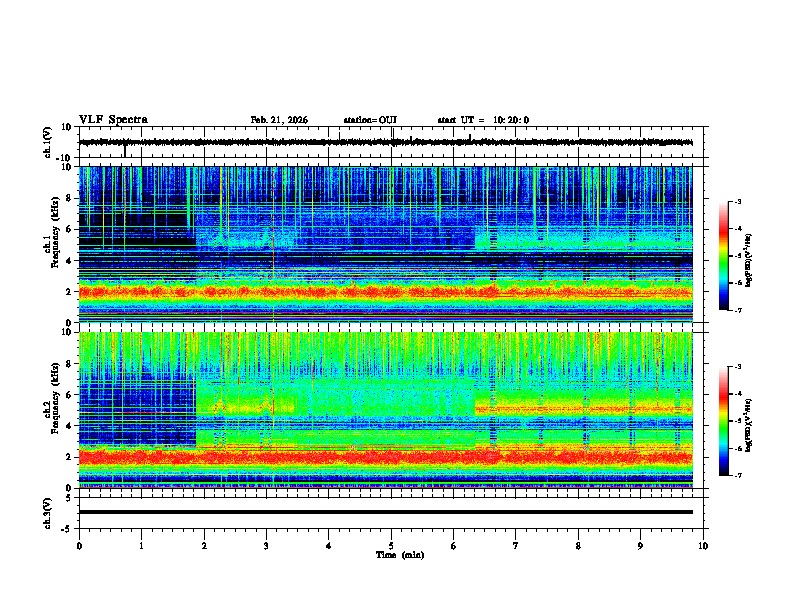
Task: Select the date text "Feb. 21, 2026"
Action: [x=279, y=120]
